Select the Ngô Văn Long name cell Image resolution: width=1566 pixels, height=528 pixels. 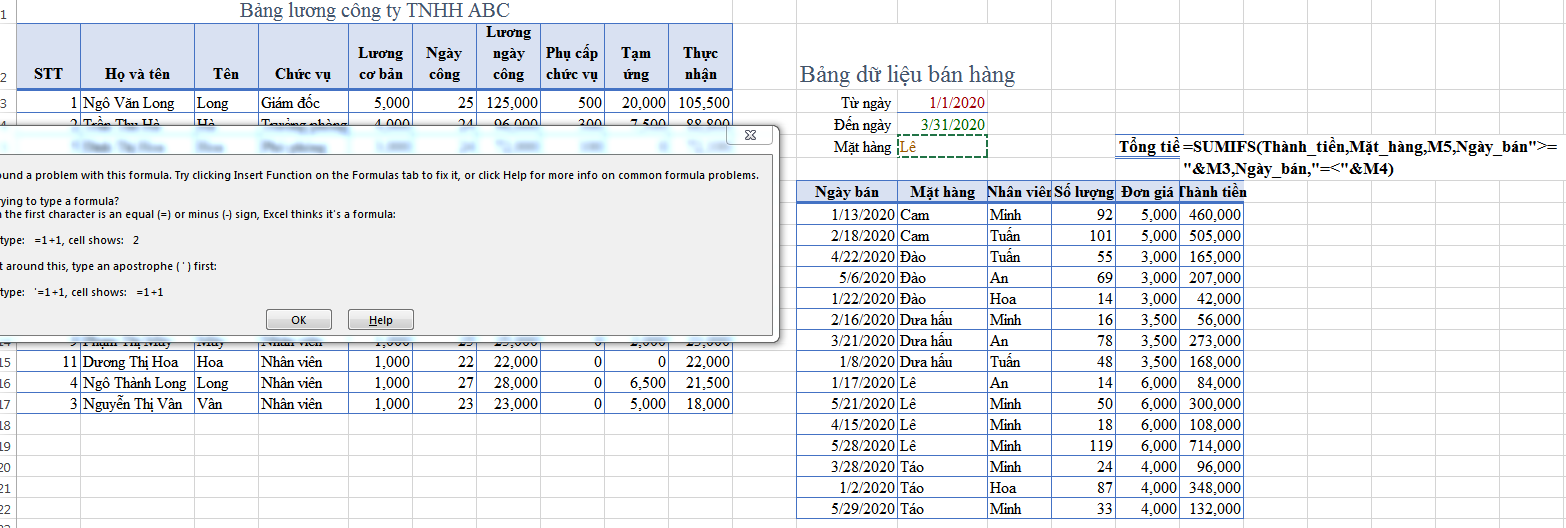(137, 103)
